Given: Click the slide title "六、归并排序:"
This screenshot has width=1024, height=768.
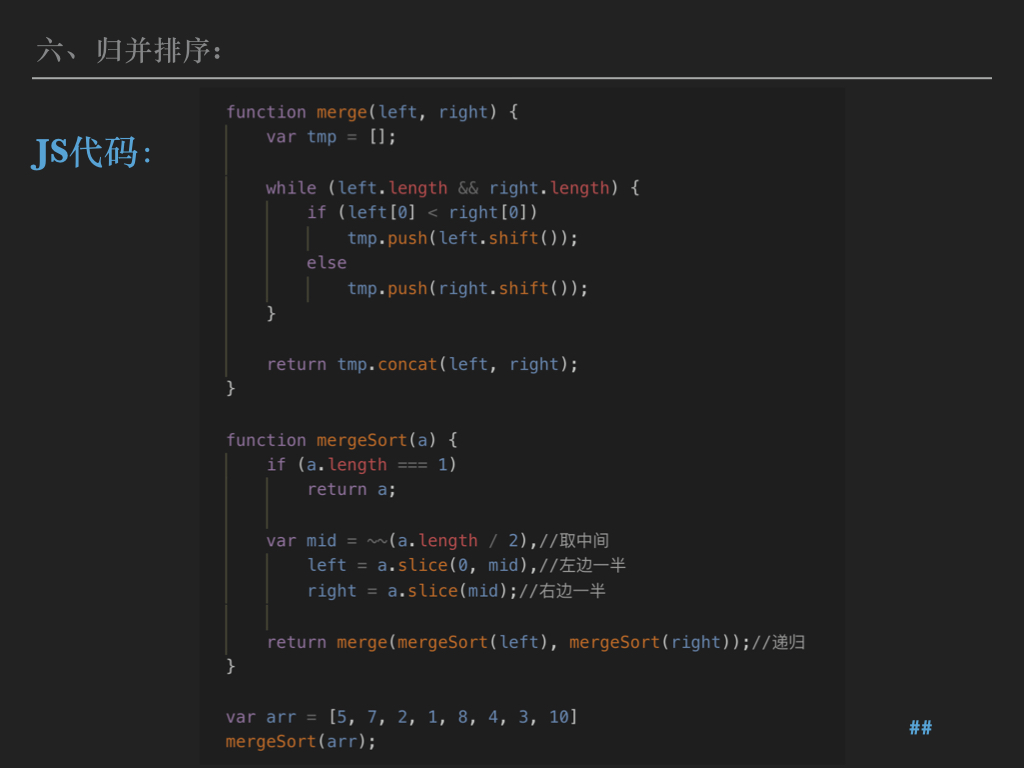Looking at the screenshot, I should pyautogui.click(x=129, y=50).
